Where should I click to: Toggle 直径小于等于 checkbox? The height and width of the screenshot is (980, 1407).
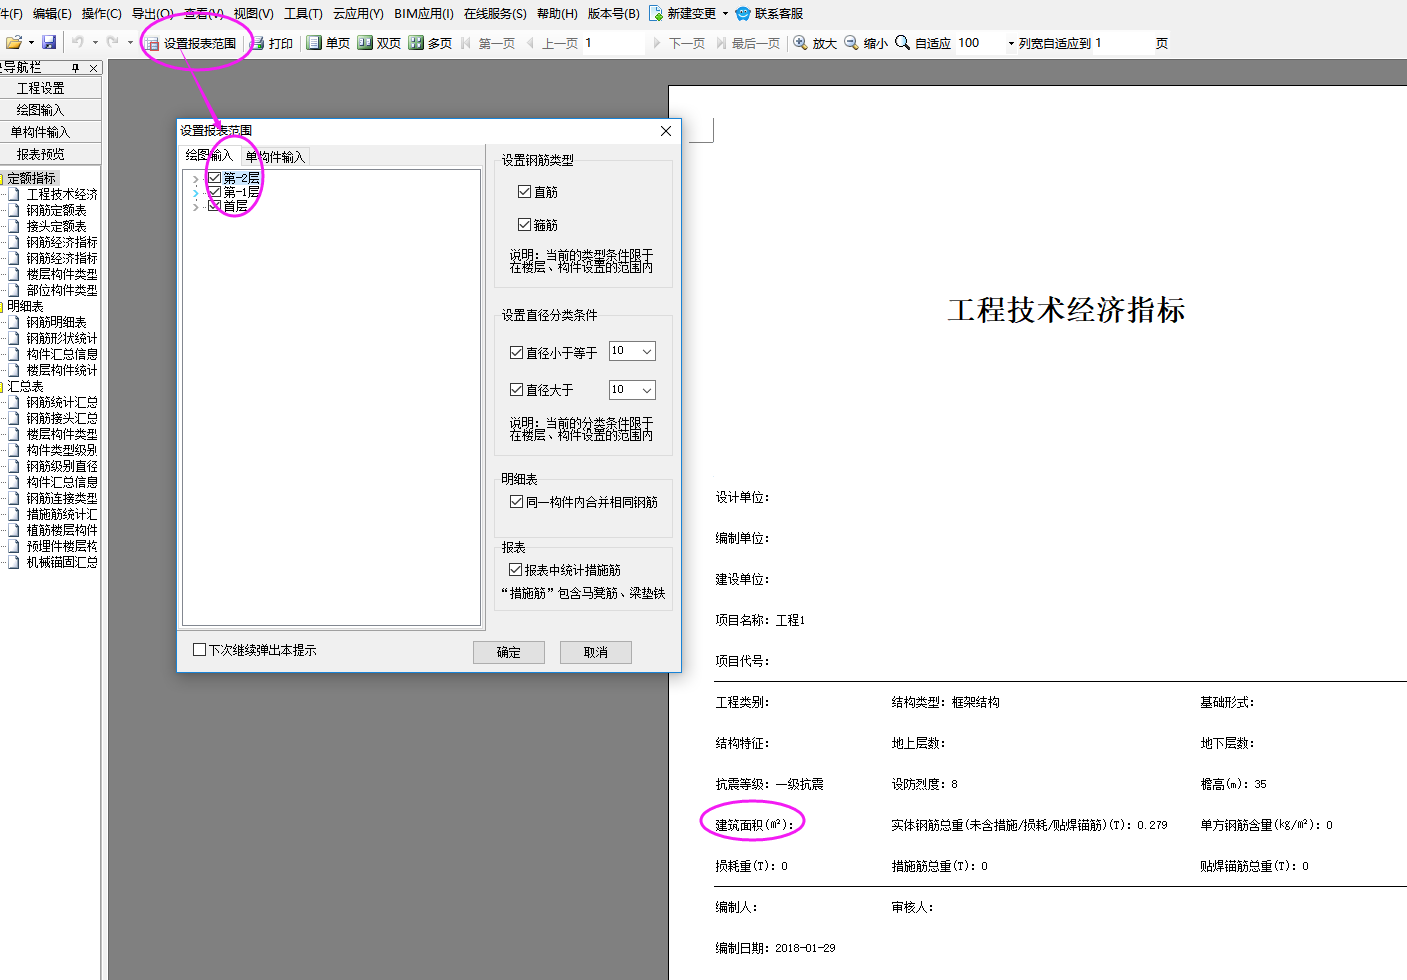pyautogui.click(x=516, y=352)
